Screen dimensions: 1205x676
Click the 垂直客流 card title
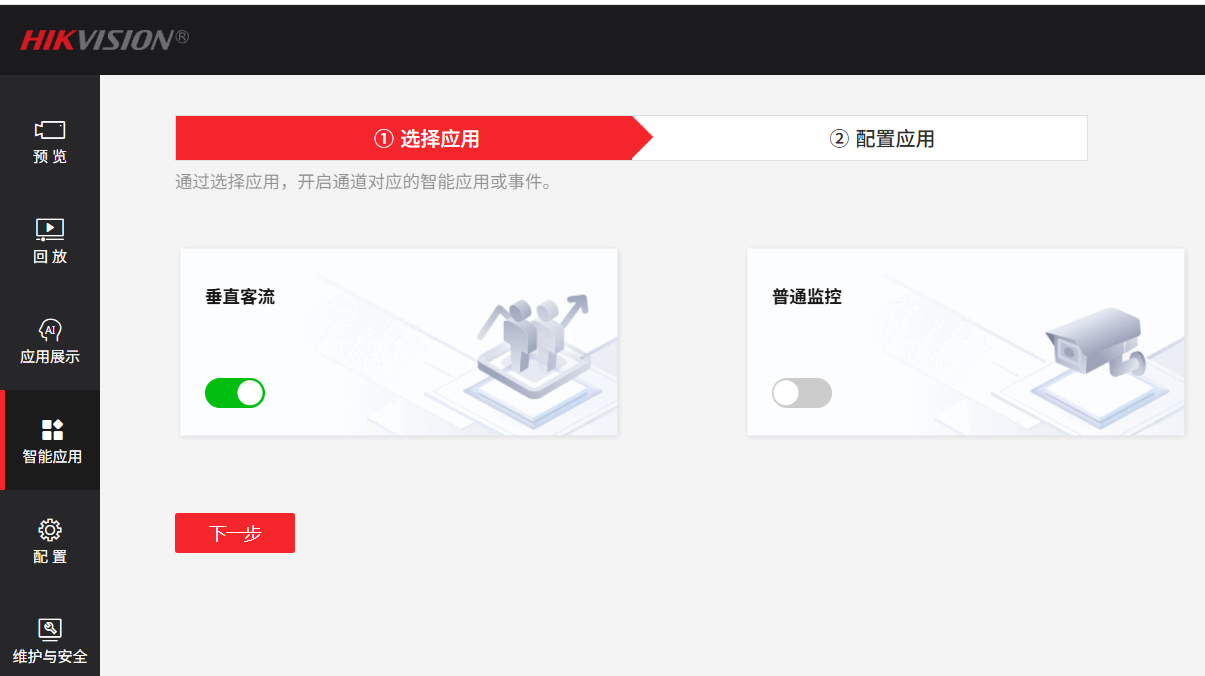pos(240,297)
